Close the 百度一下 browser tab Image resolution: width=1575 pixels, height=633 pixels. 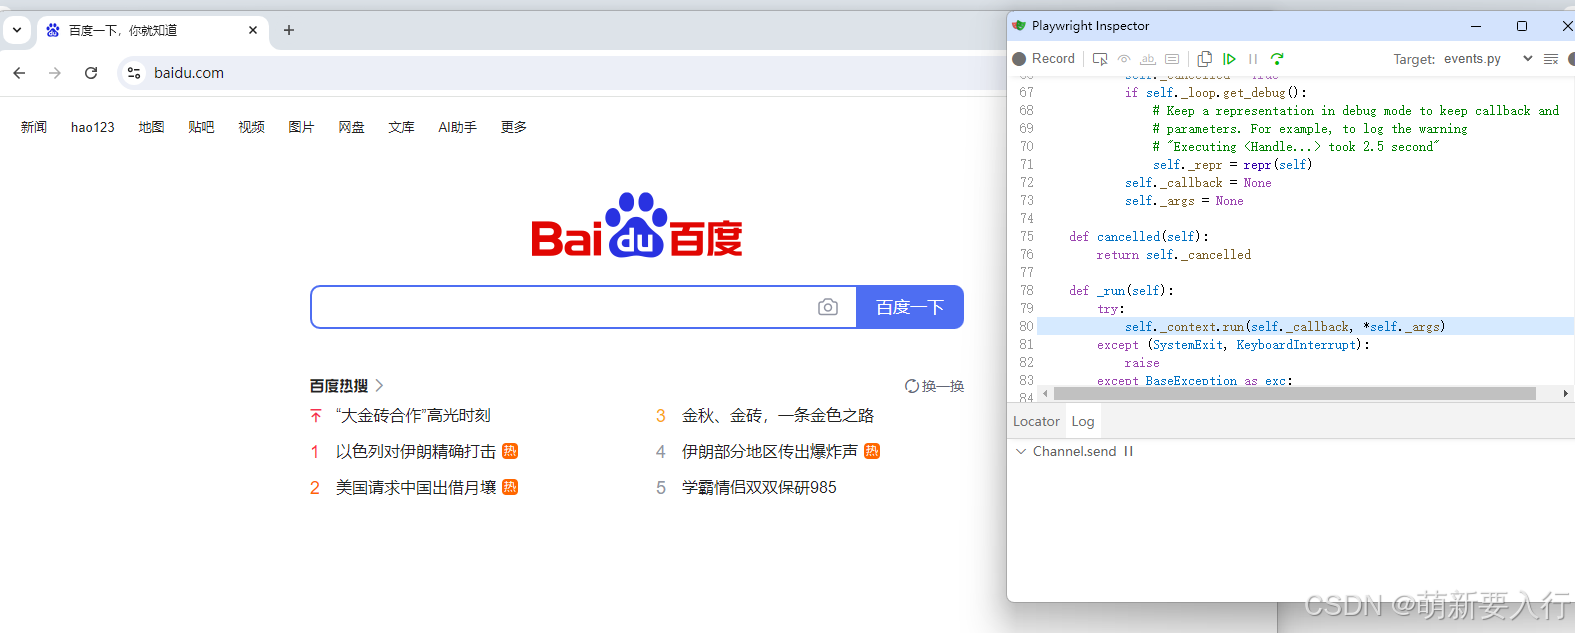(x=253, y=30)
